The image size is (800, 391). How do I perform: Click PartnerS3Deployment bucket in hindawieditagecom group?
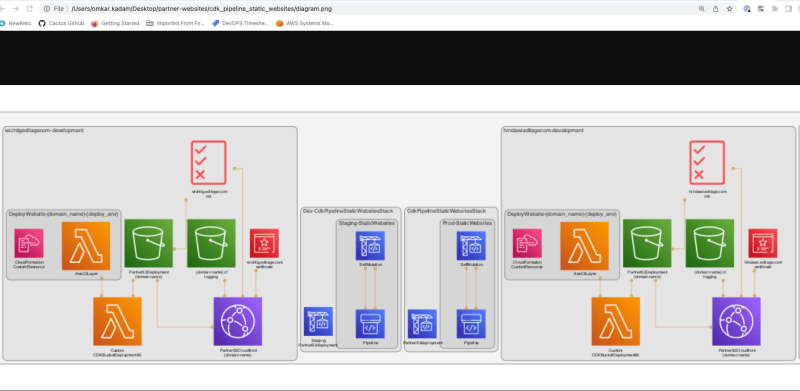pyautogui.click(x=647, y=243)
